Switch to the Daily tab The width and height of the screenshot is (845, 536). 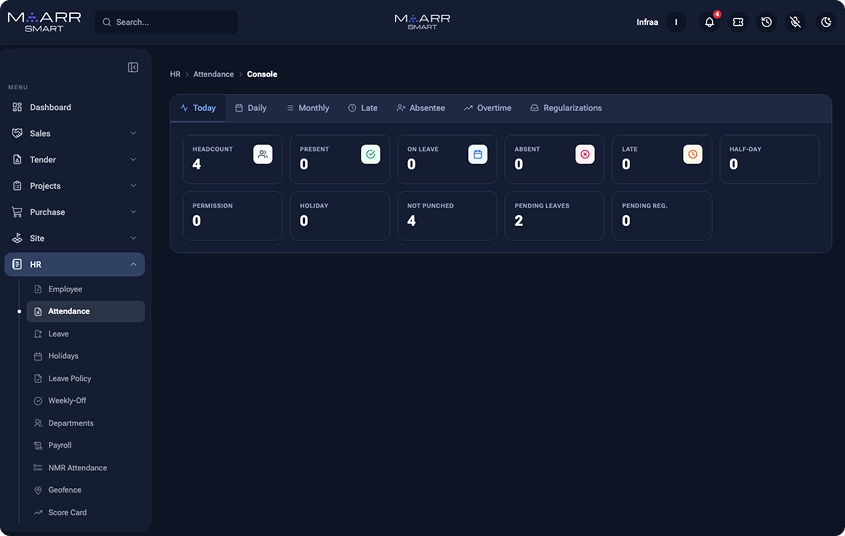[251, 108]
